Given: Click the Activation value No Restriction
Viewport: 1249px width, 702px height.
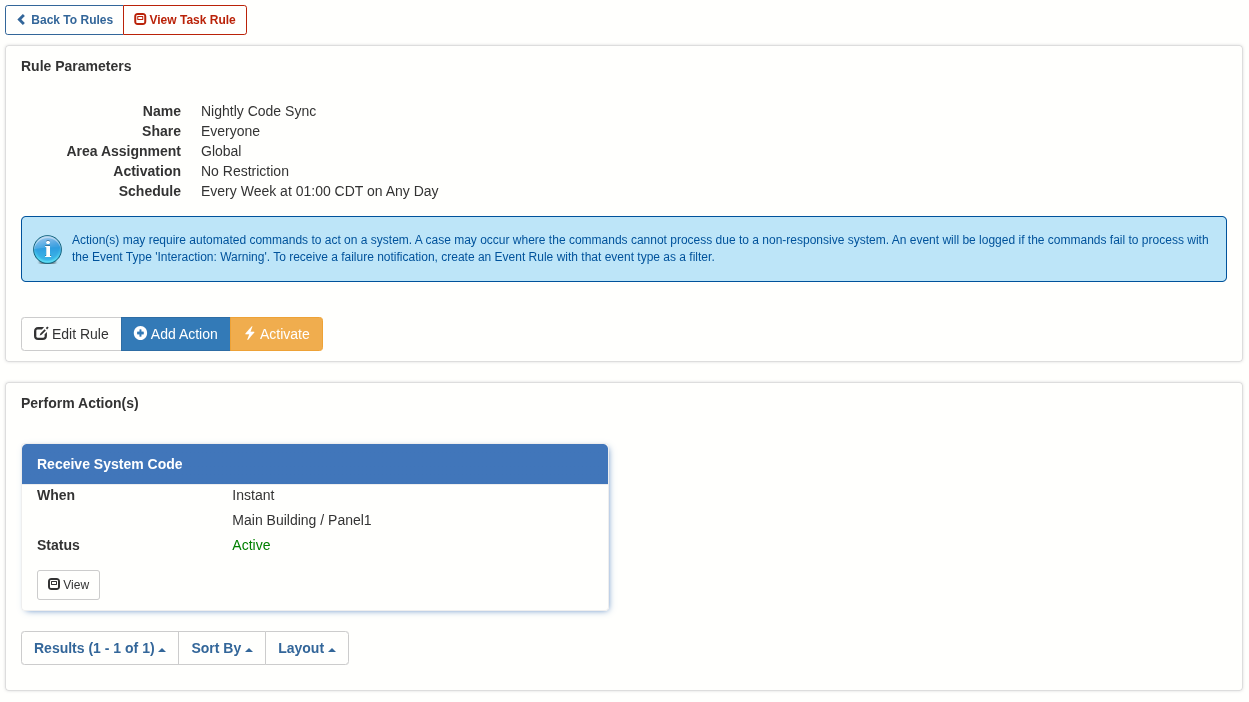Looking at the screenshot, I should tap(245, 171).
